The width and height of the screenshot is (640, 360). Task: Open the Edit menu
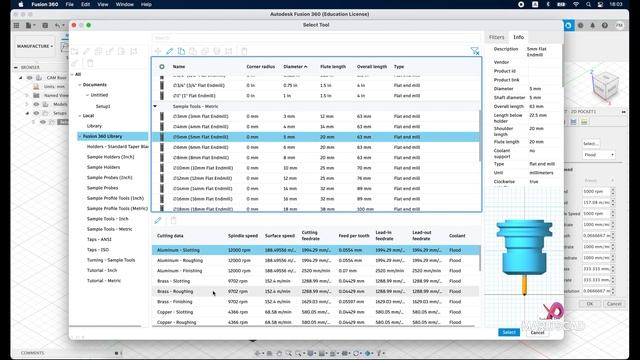[x=85, y=4]
